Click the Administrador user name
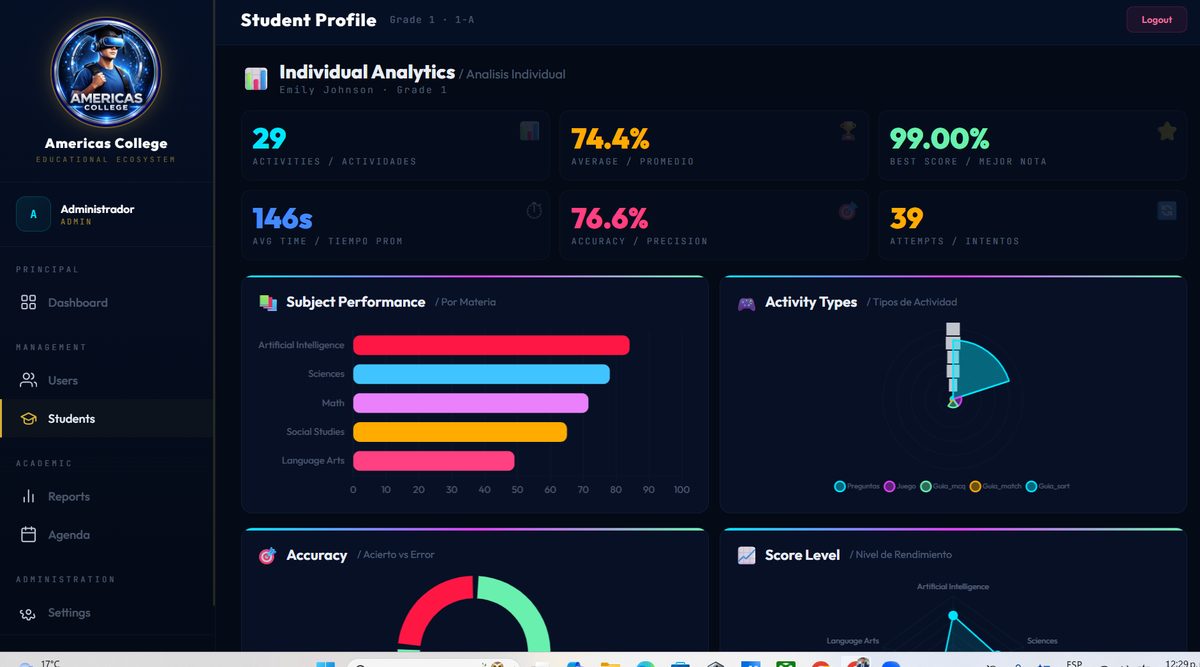Viewport: 1200px width, 667px height. click(x=97, y=209)
